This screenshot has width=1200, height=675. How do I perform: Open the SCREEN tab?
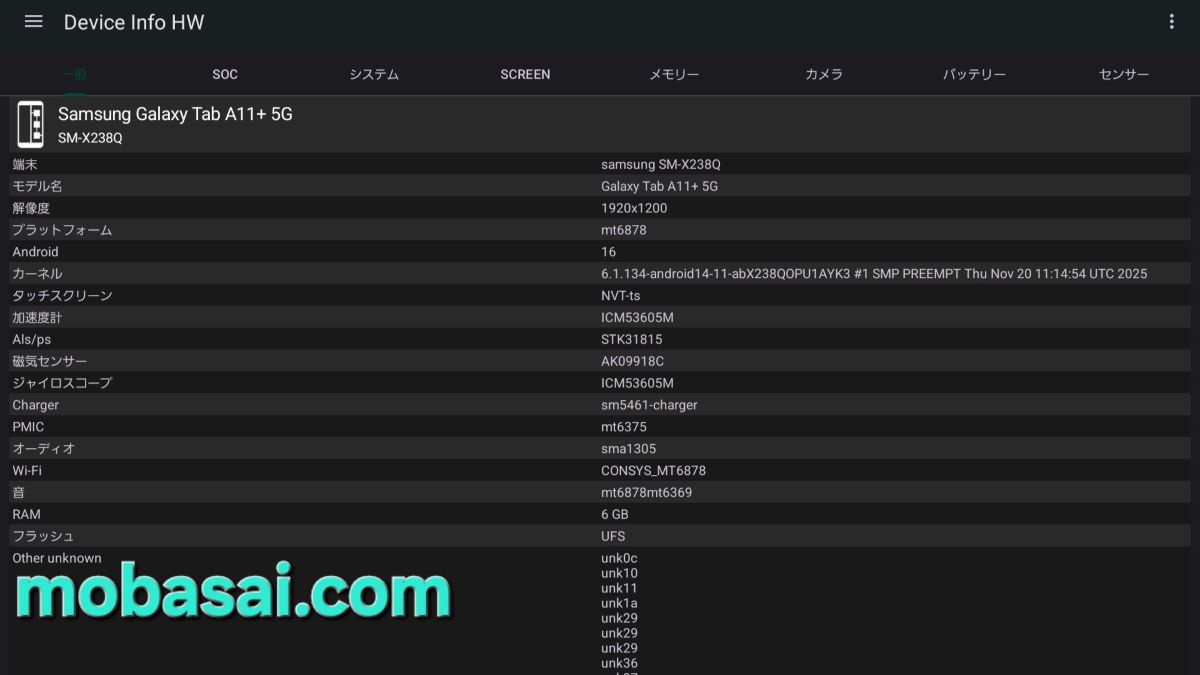click(525, 74)
